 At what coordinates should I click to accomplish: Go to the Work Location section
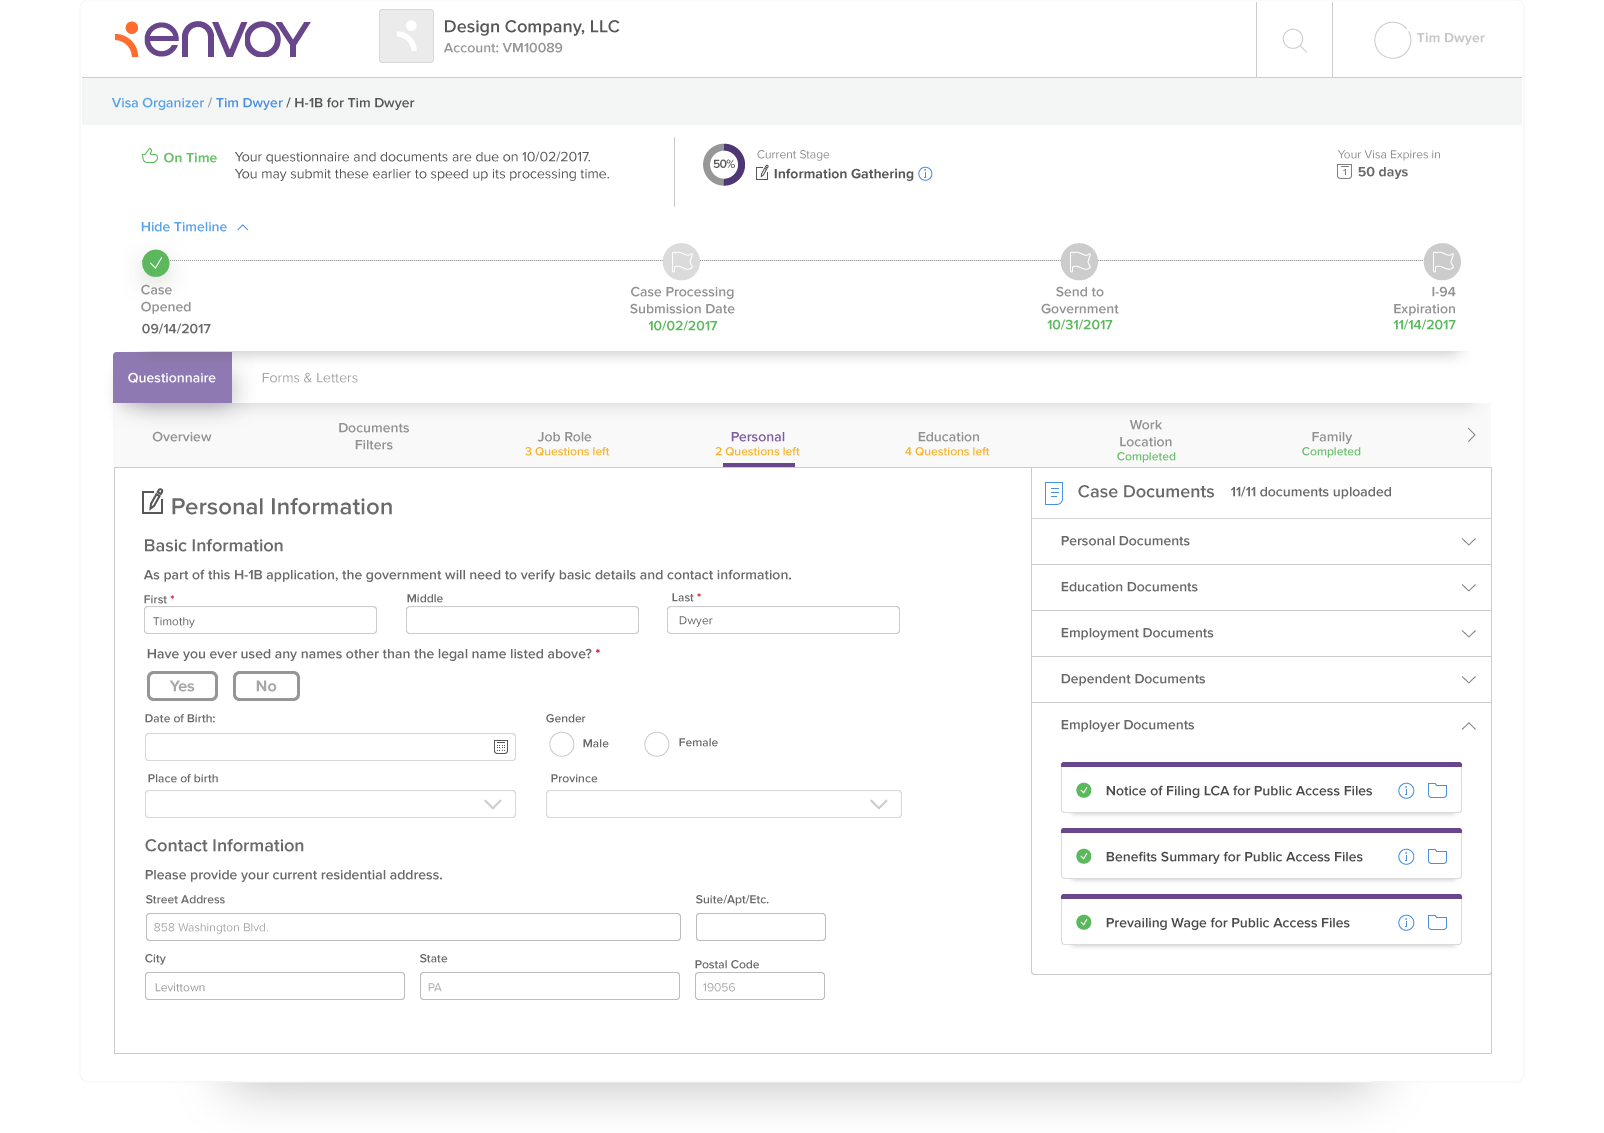coord(1146,441)
